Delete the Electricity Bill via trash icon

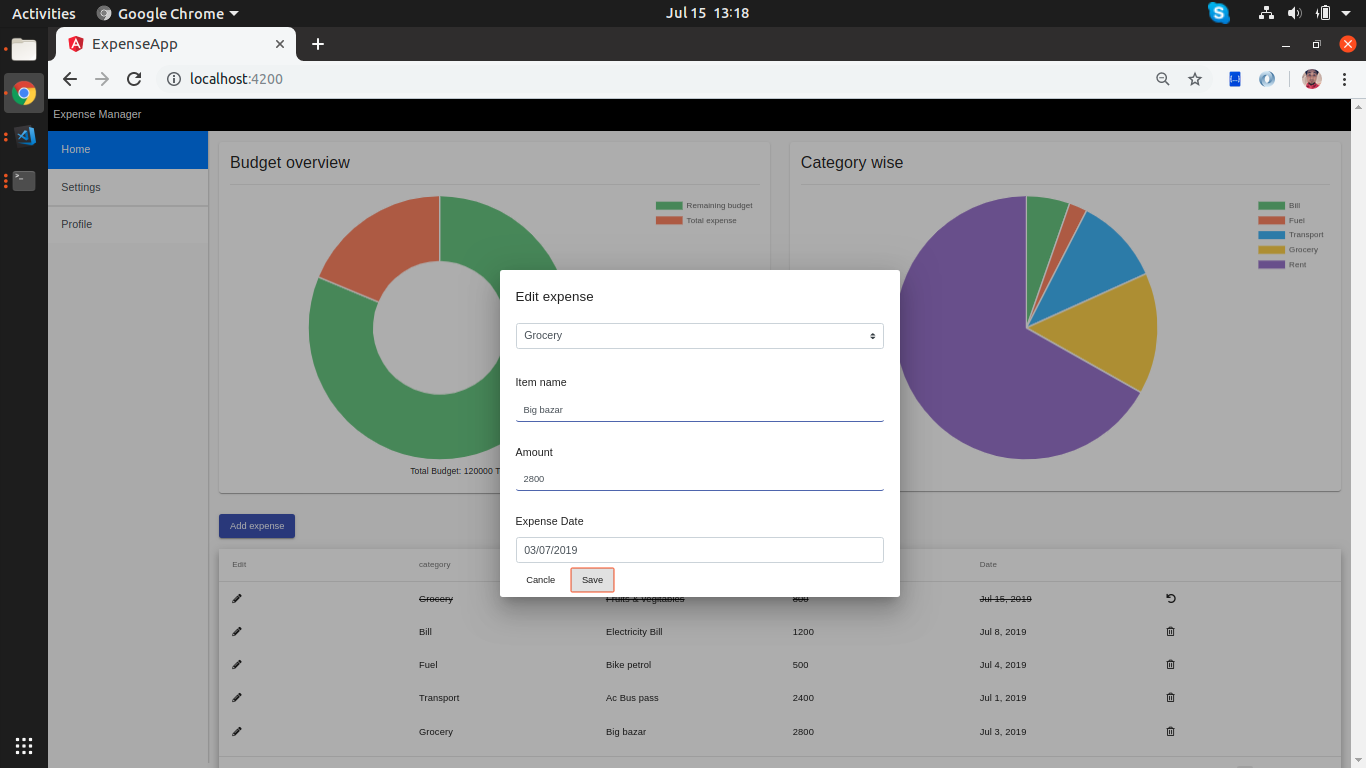point(1170,631)
